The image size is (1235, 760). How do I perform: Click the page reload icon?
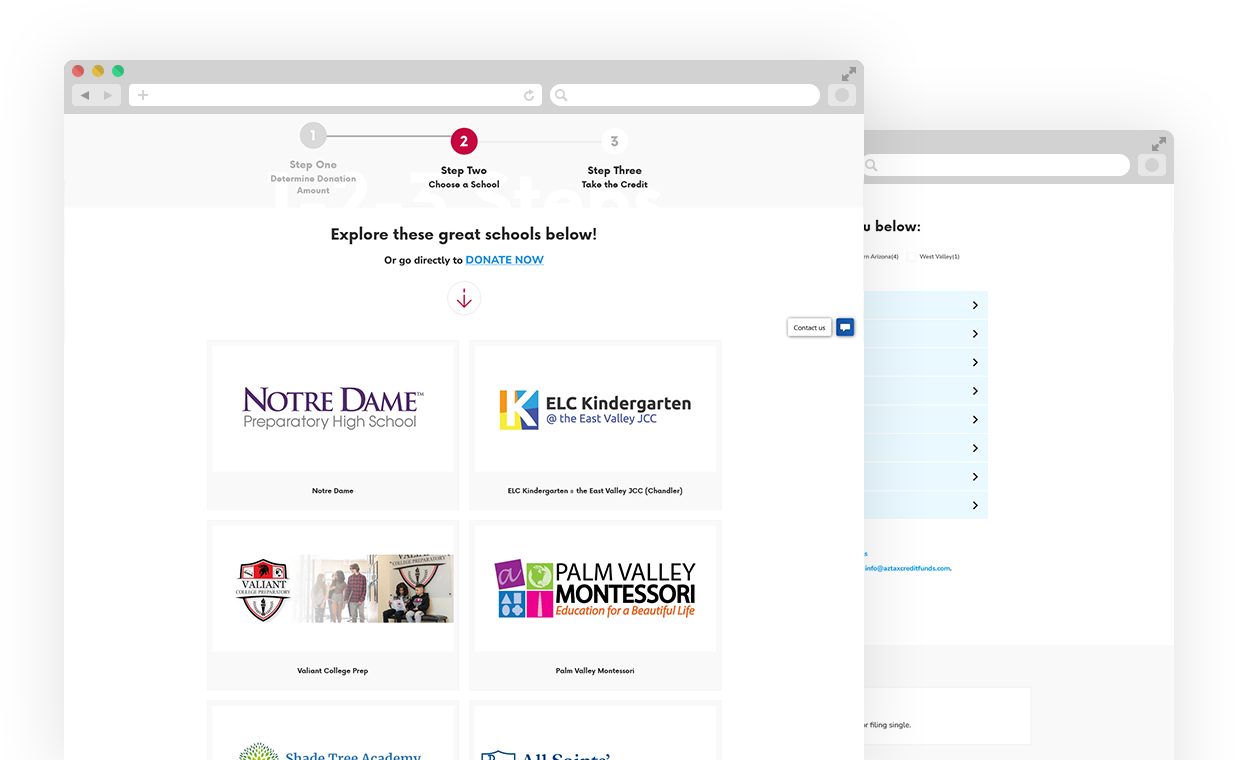(529, 95)
